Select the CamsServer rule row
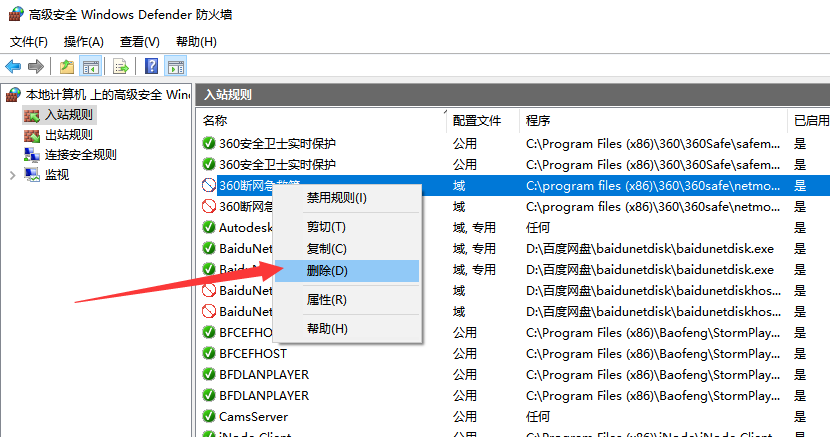This screenshot has height=437, width=830. pos(513,417)
